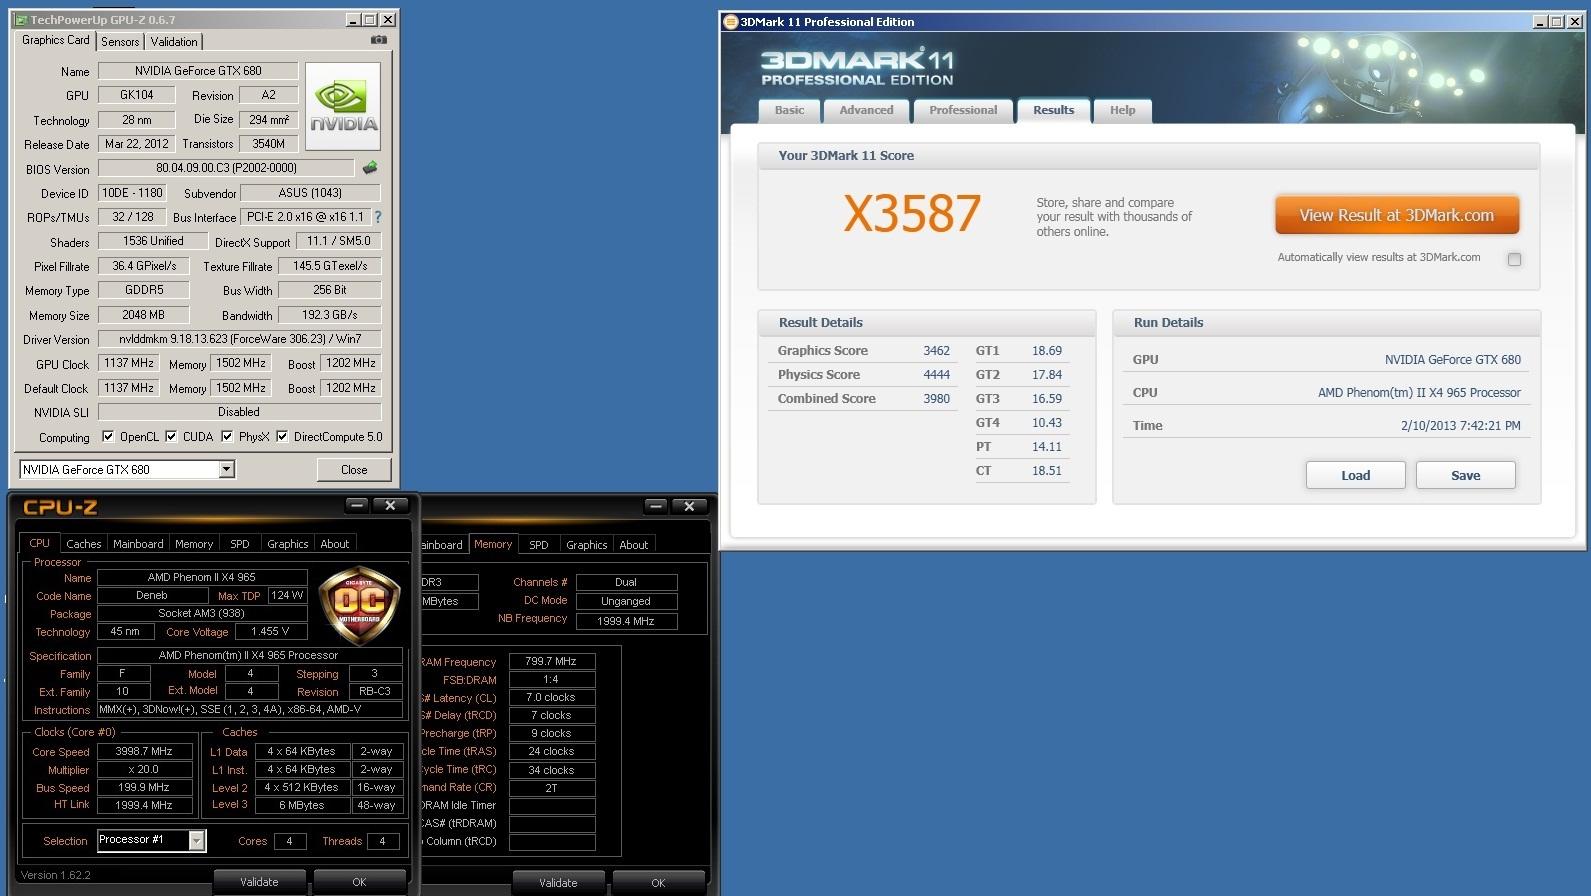Click the Load button in Run Details
This screenshot has width=1591, height=896.
click(1356, 475)
